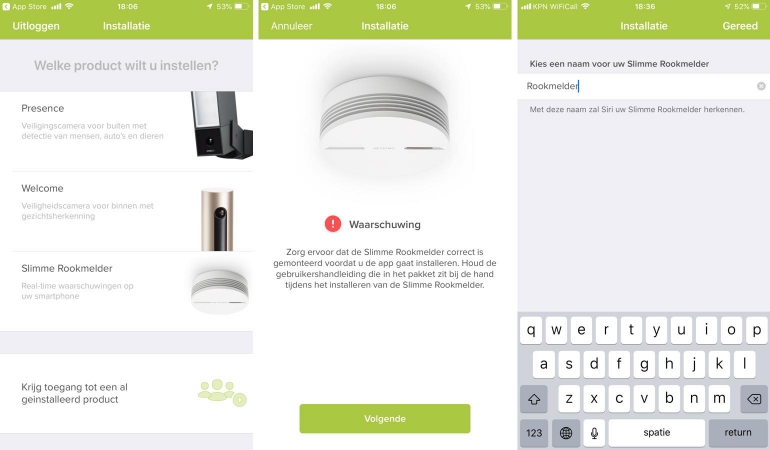The width and height of the screenshot is (770, 450).
Task: Choose the Slimme Rookmelder product
Action: (x=127, y=291)
